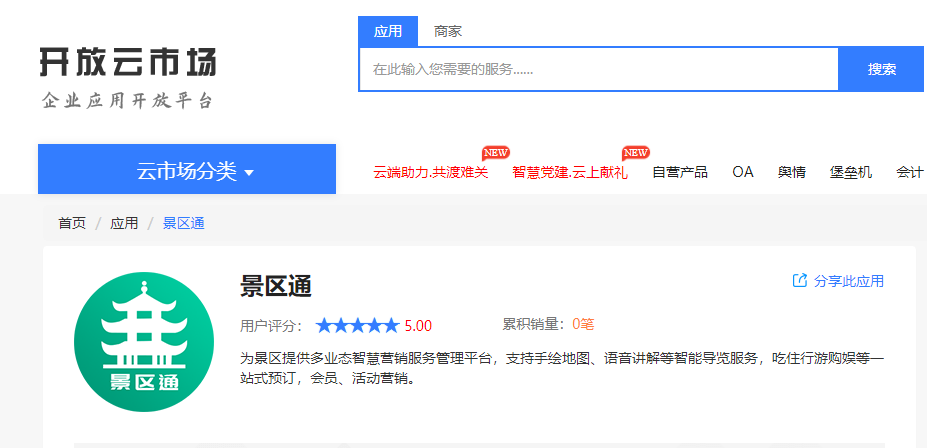Click the NEW badge above 云端助力.共渡难关
The image size is (927, 448).
pyautogui.click(x=495, y=153)
